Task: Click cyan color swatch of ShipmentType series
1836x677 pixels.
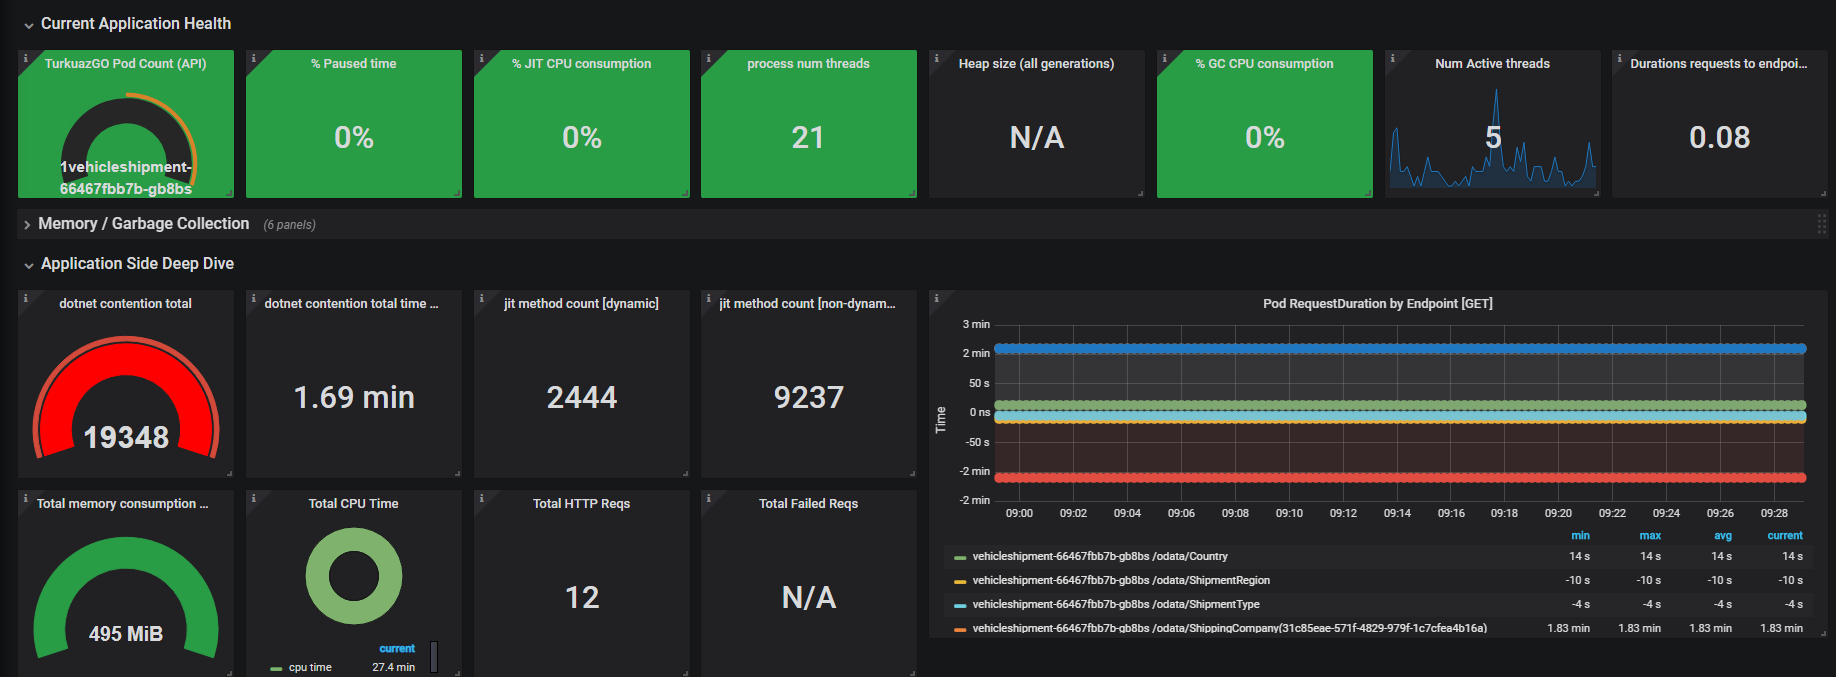Action: pyautogui.click(x=960, y=605)
